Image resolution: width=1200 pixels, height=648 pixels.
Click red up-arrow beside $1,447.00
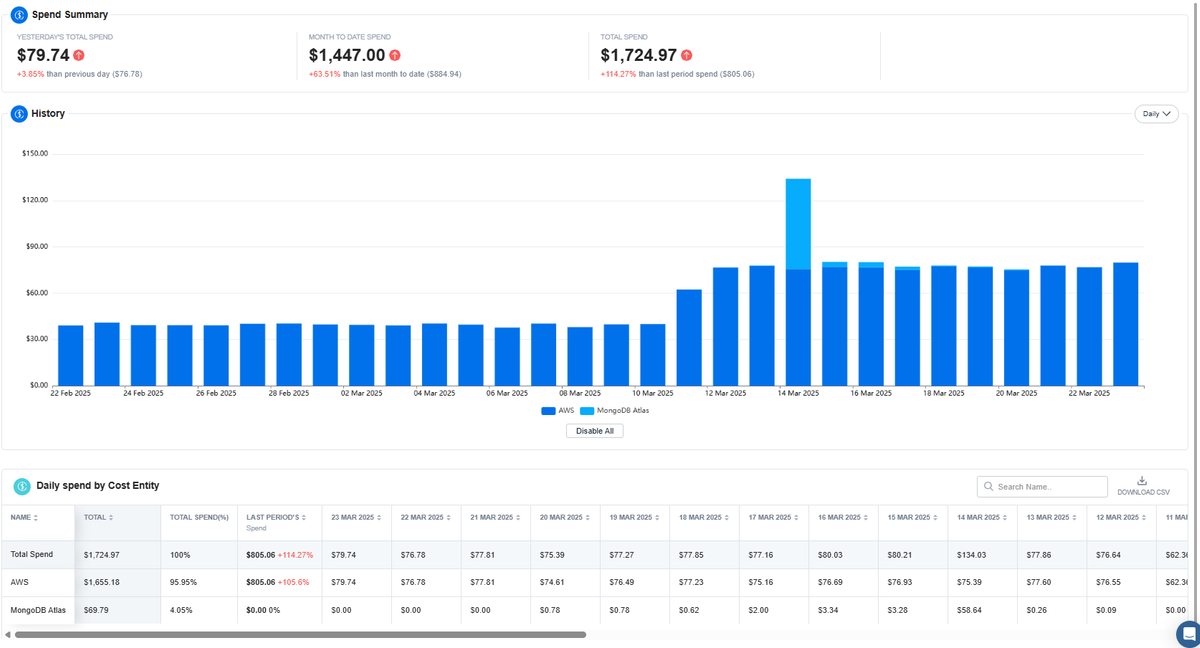point(395,56)
